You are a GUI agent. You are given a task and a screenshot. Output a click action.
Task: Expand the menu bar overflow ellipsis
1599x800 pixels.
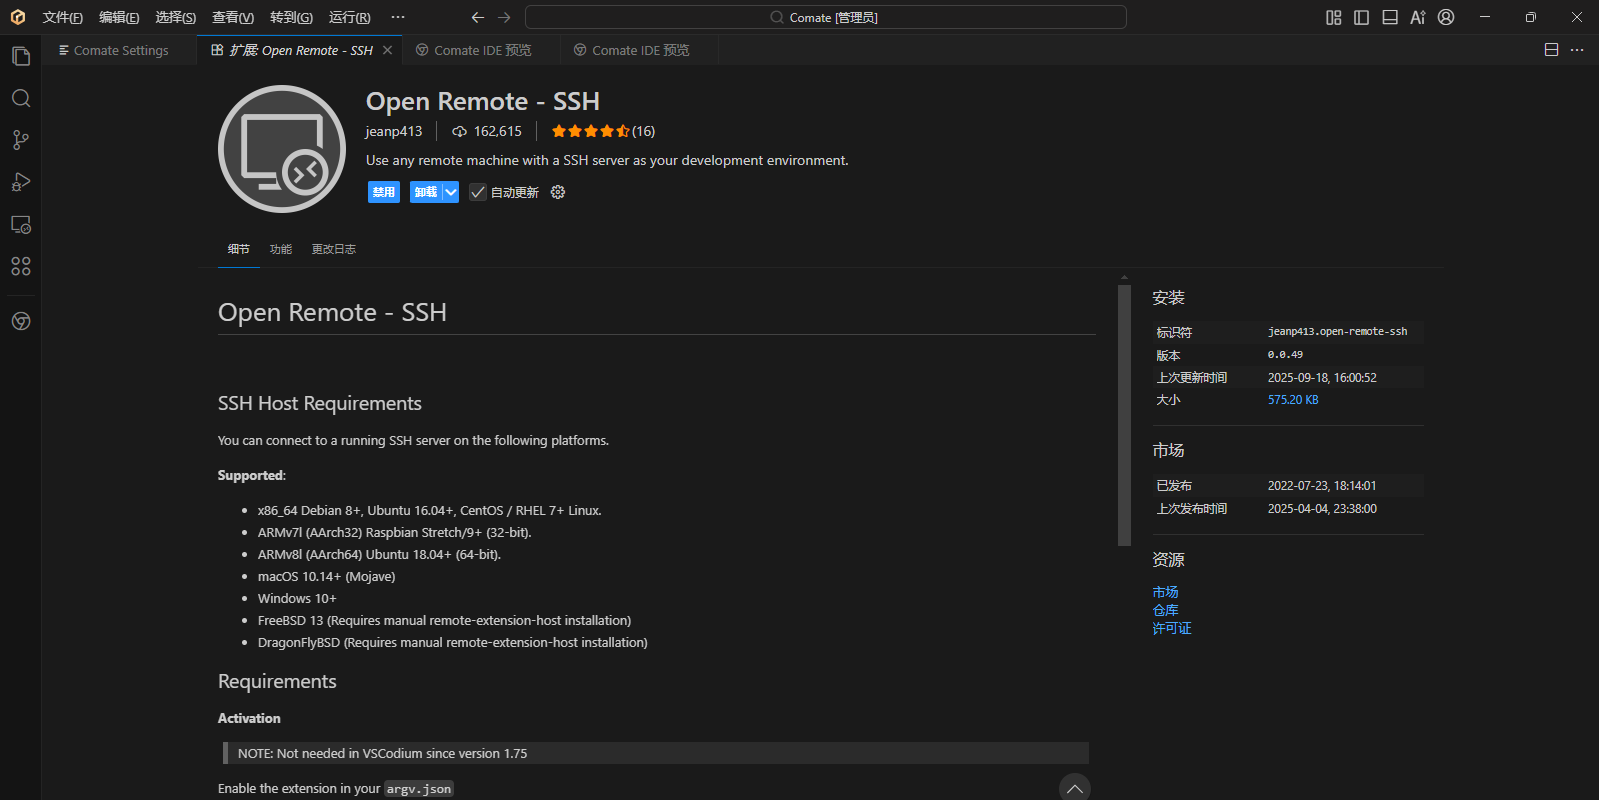pos(398,17)
